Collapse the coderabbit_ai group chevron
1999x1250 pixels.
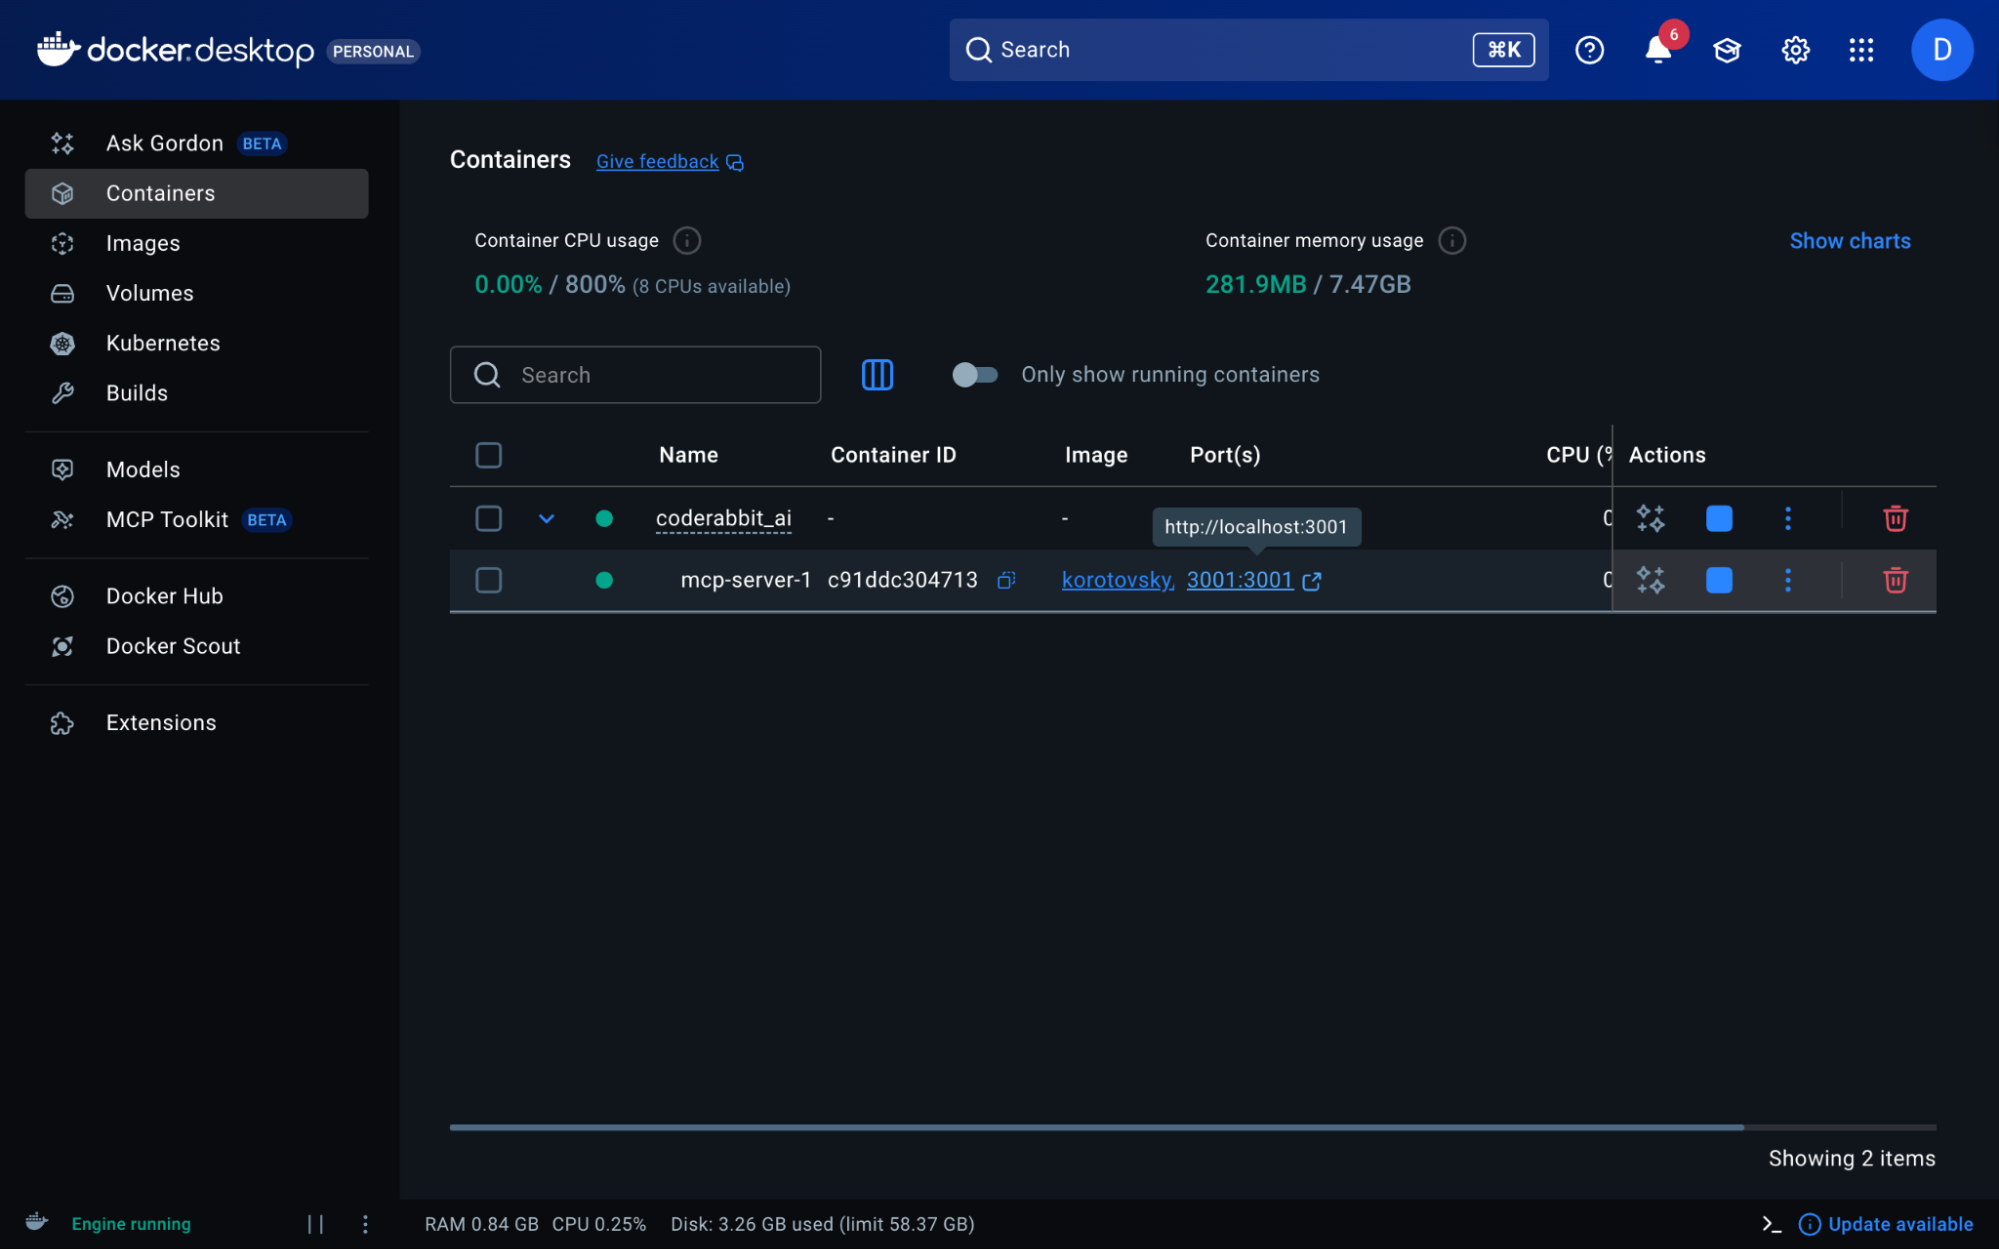click(546, 518)
